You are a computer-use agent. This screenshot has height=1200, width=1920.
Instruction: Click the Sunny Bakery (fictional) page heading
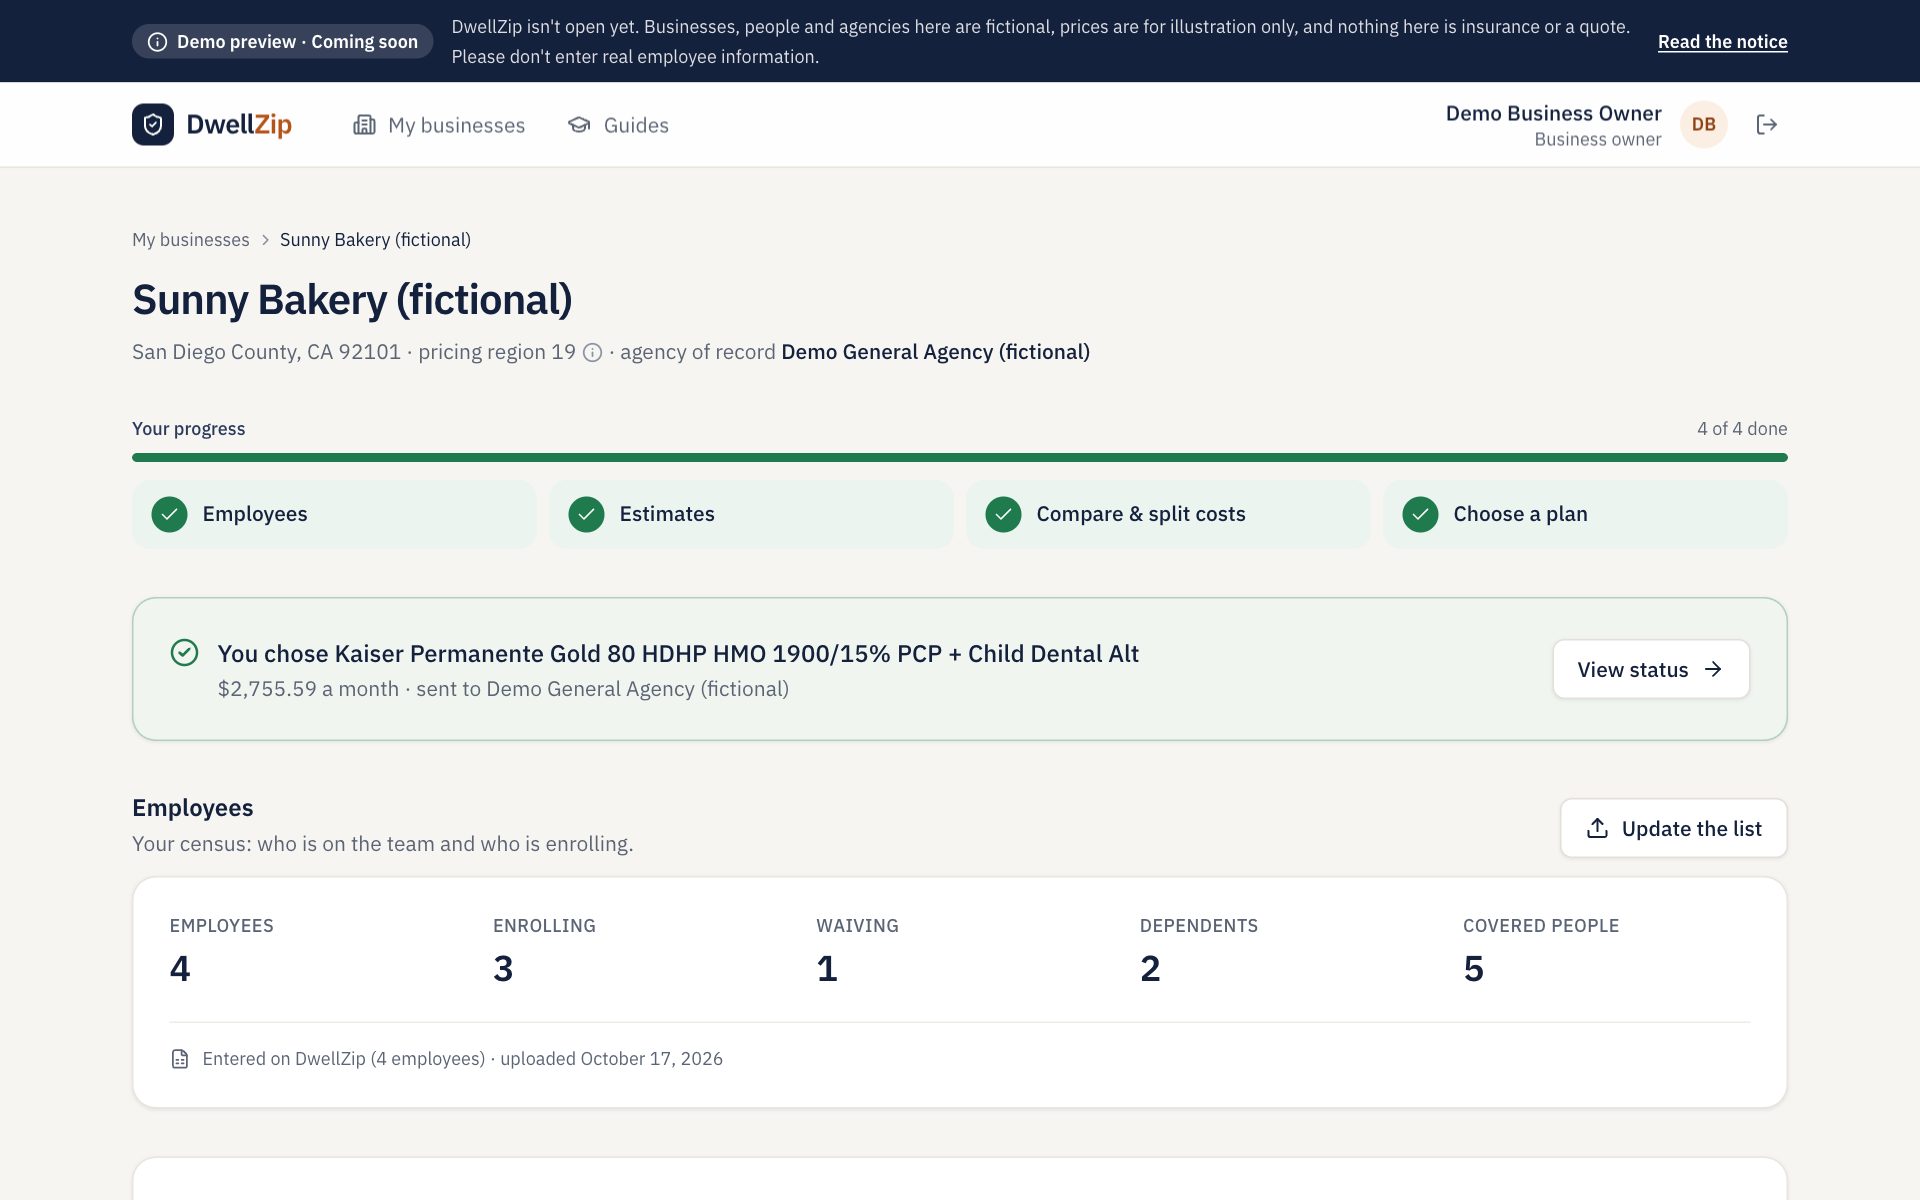[x=352, y=300]
